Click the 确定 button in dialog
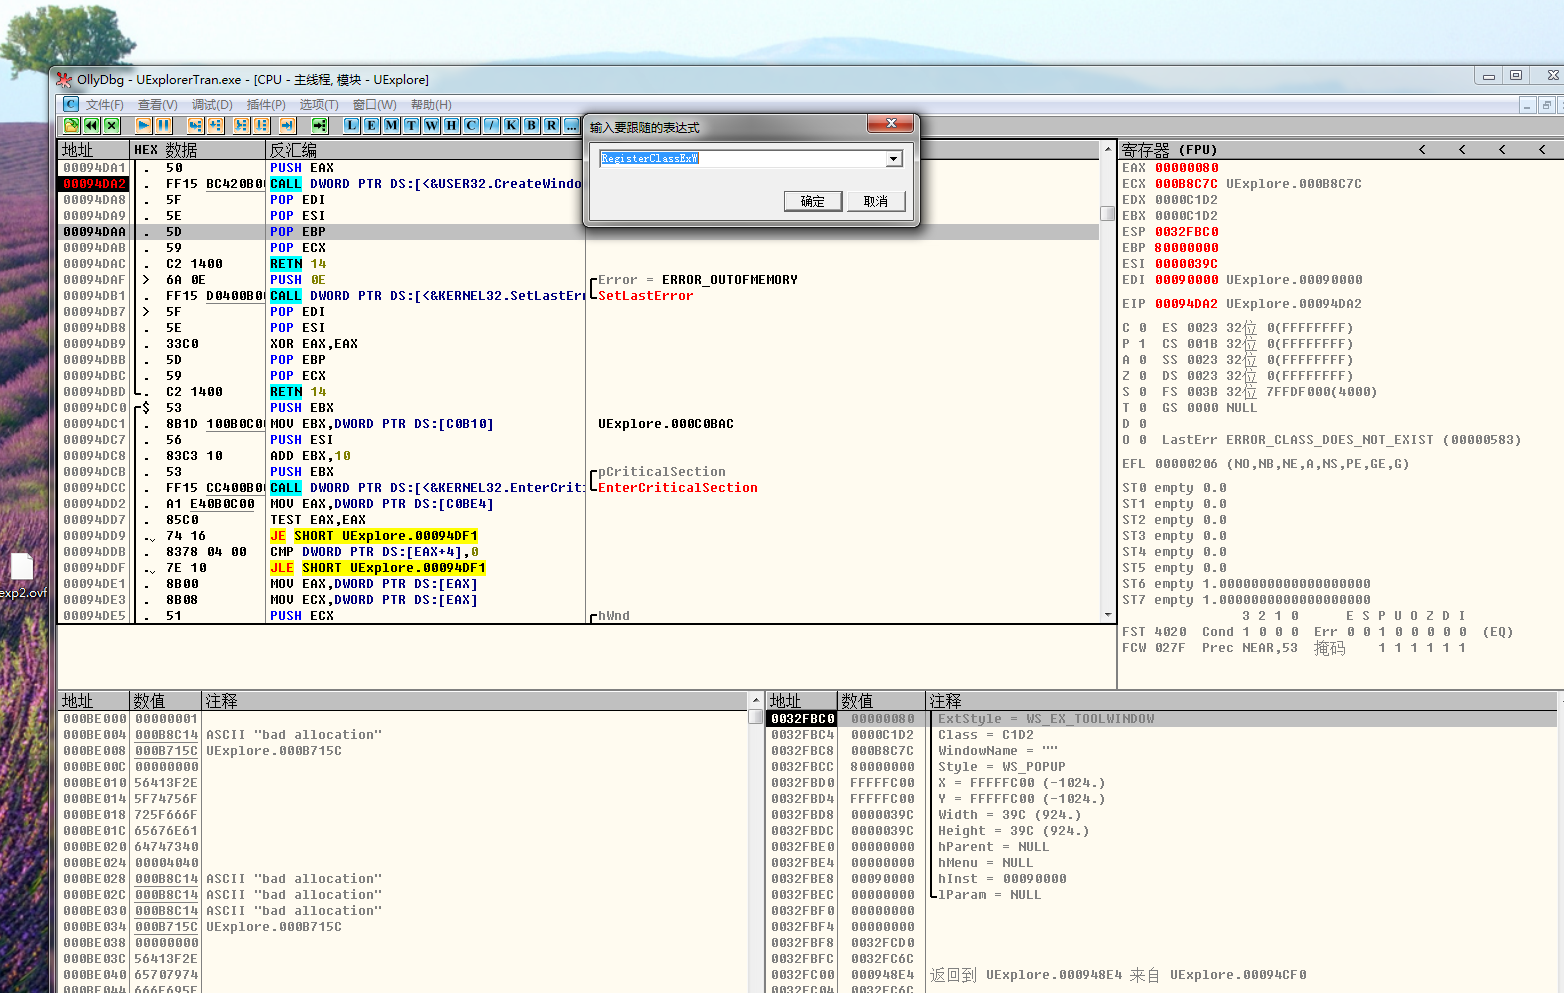Screen dimensions: 1564x993 point(812,201)
